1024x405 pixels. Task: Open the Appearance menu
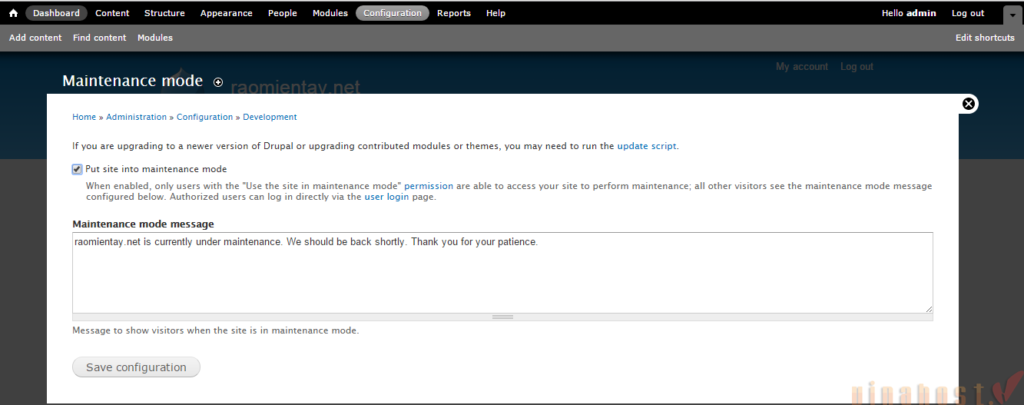[226, 13]
